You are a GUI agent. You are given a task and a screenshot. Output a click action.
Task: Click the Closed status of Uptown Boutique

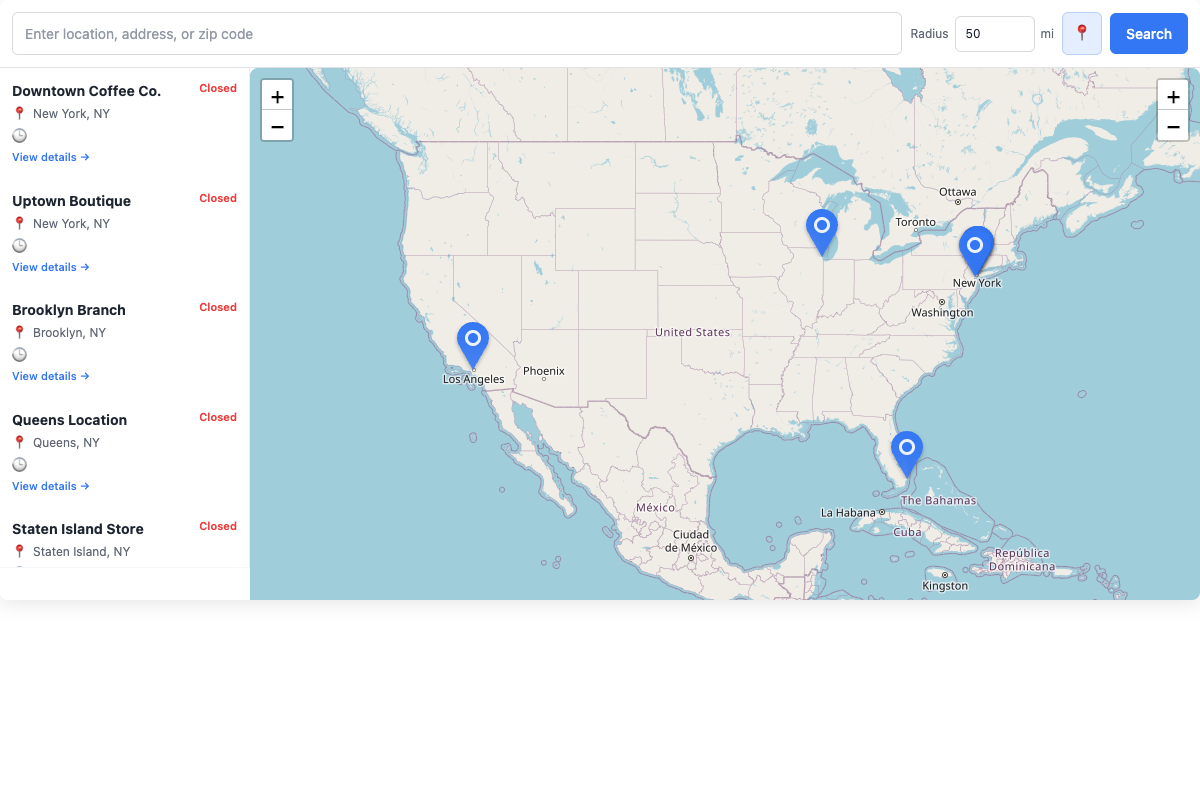click(218, 198)
